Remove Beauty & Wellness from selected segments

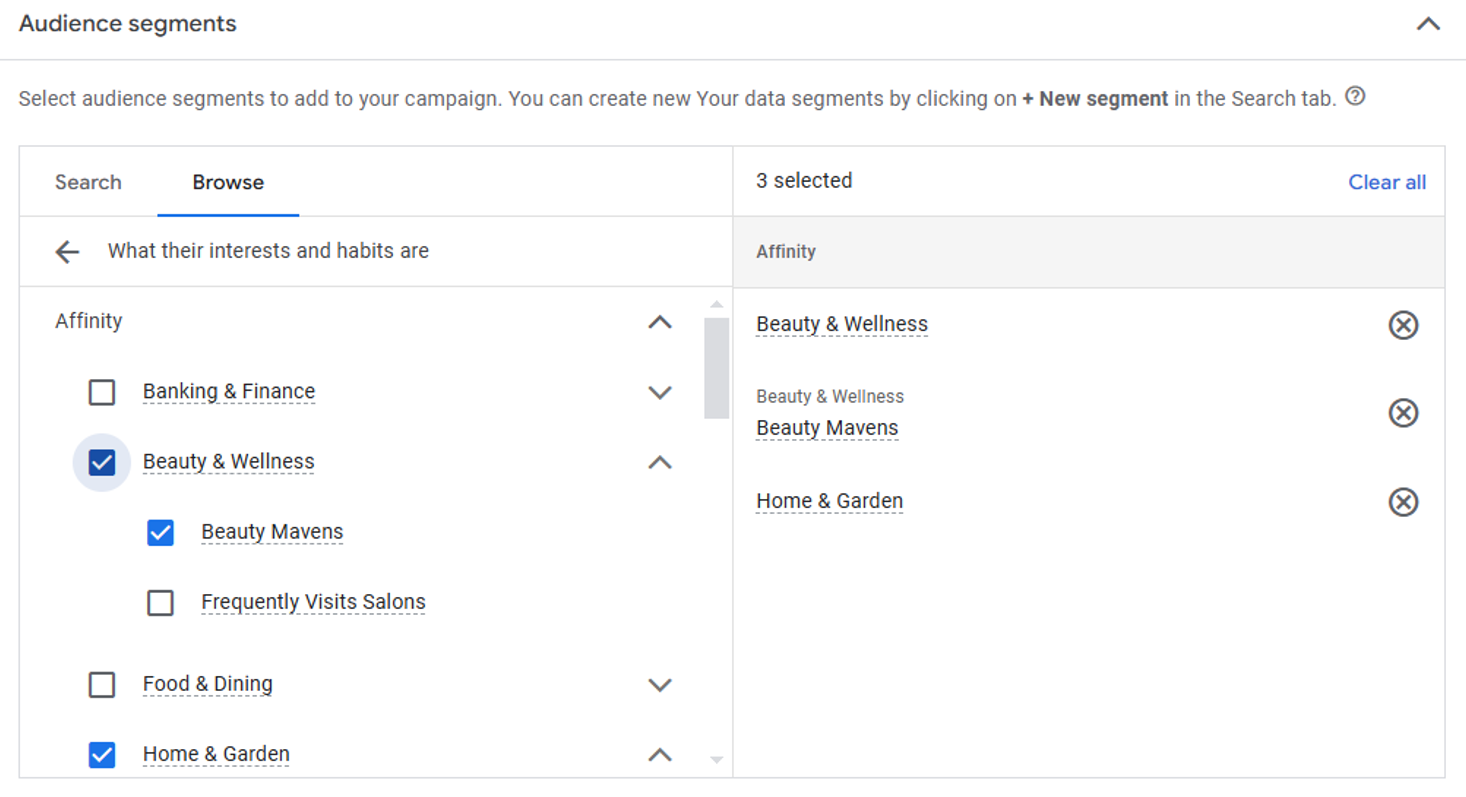(x=1403, y=325)
